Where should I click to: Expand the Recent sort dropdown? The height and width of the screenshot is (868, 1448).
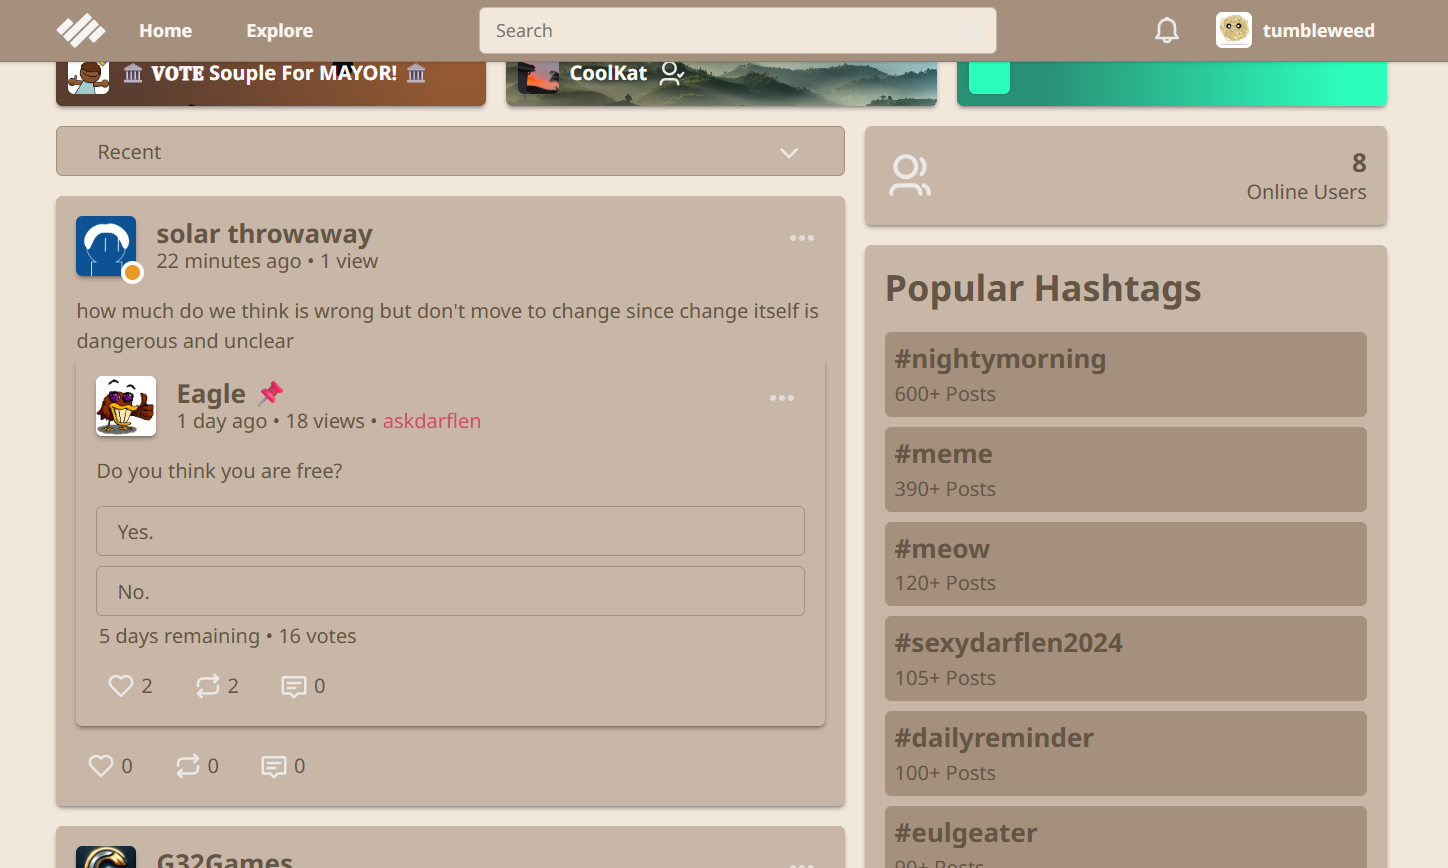click(450, 152)
